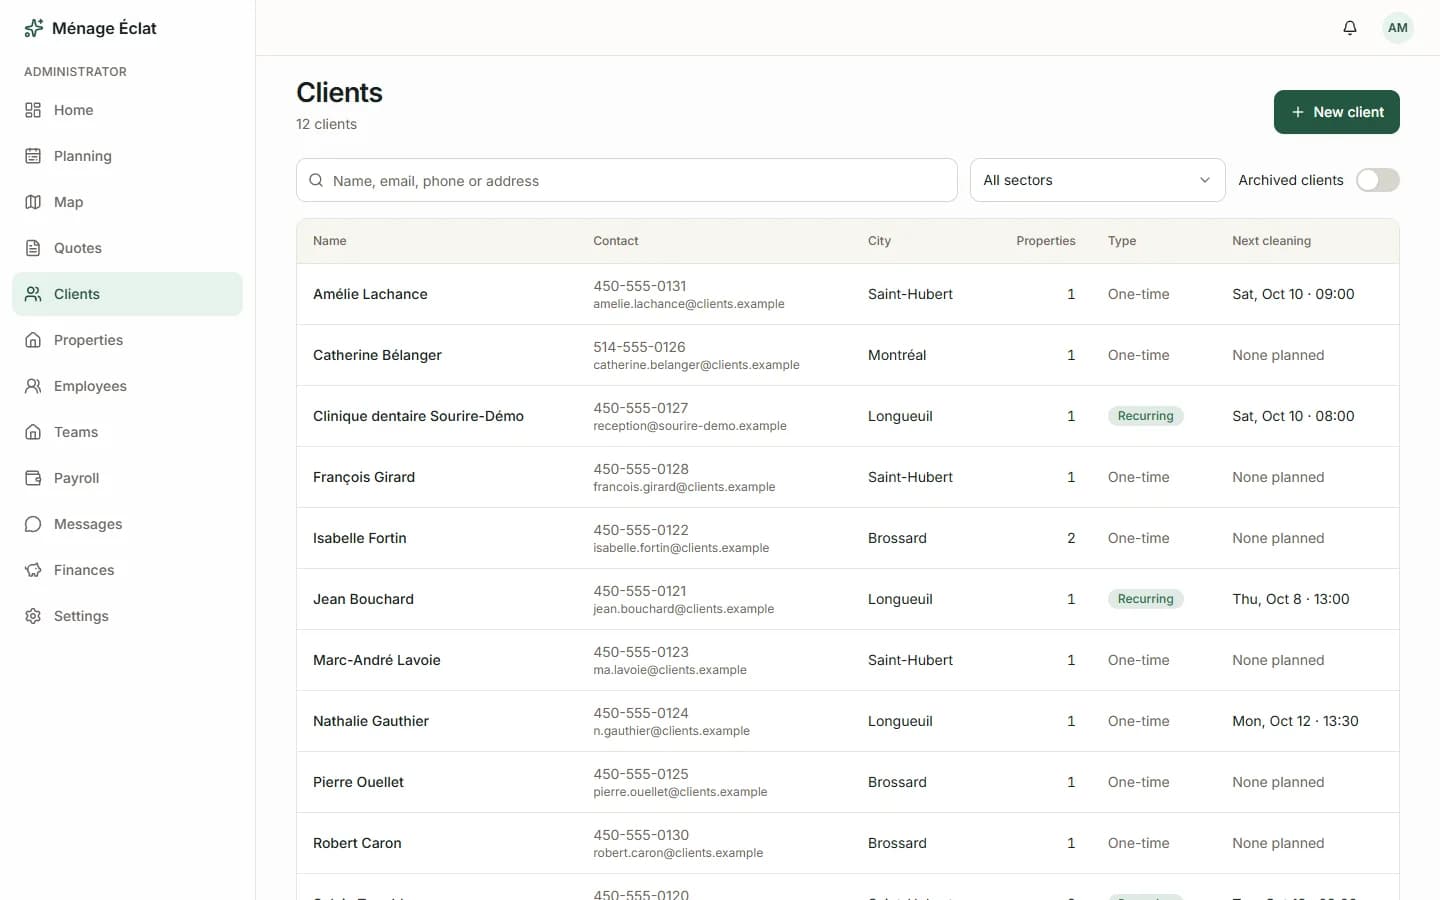Open the Jean Bouchard client row
This screenshot has width=1440, height=900.
(x=848, y=599)
